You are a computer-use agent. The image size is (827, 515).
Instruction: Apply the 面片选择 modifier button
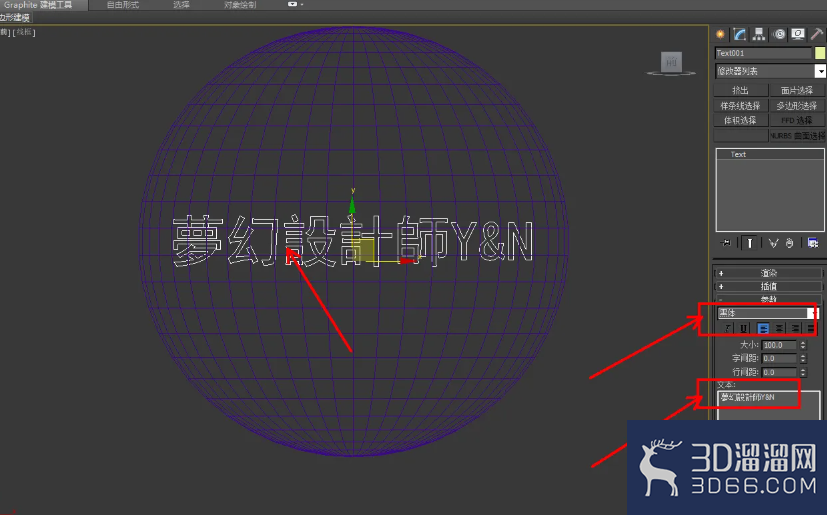(796, 90)
